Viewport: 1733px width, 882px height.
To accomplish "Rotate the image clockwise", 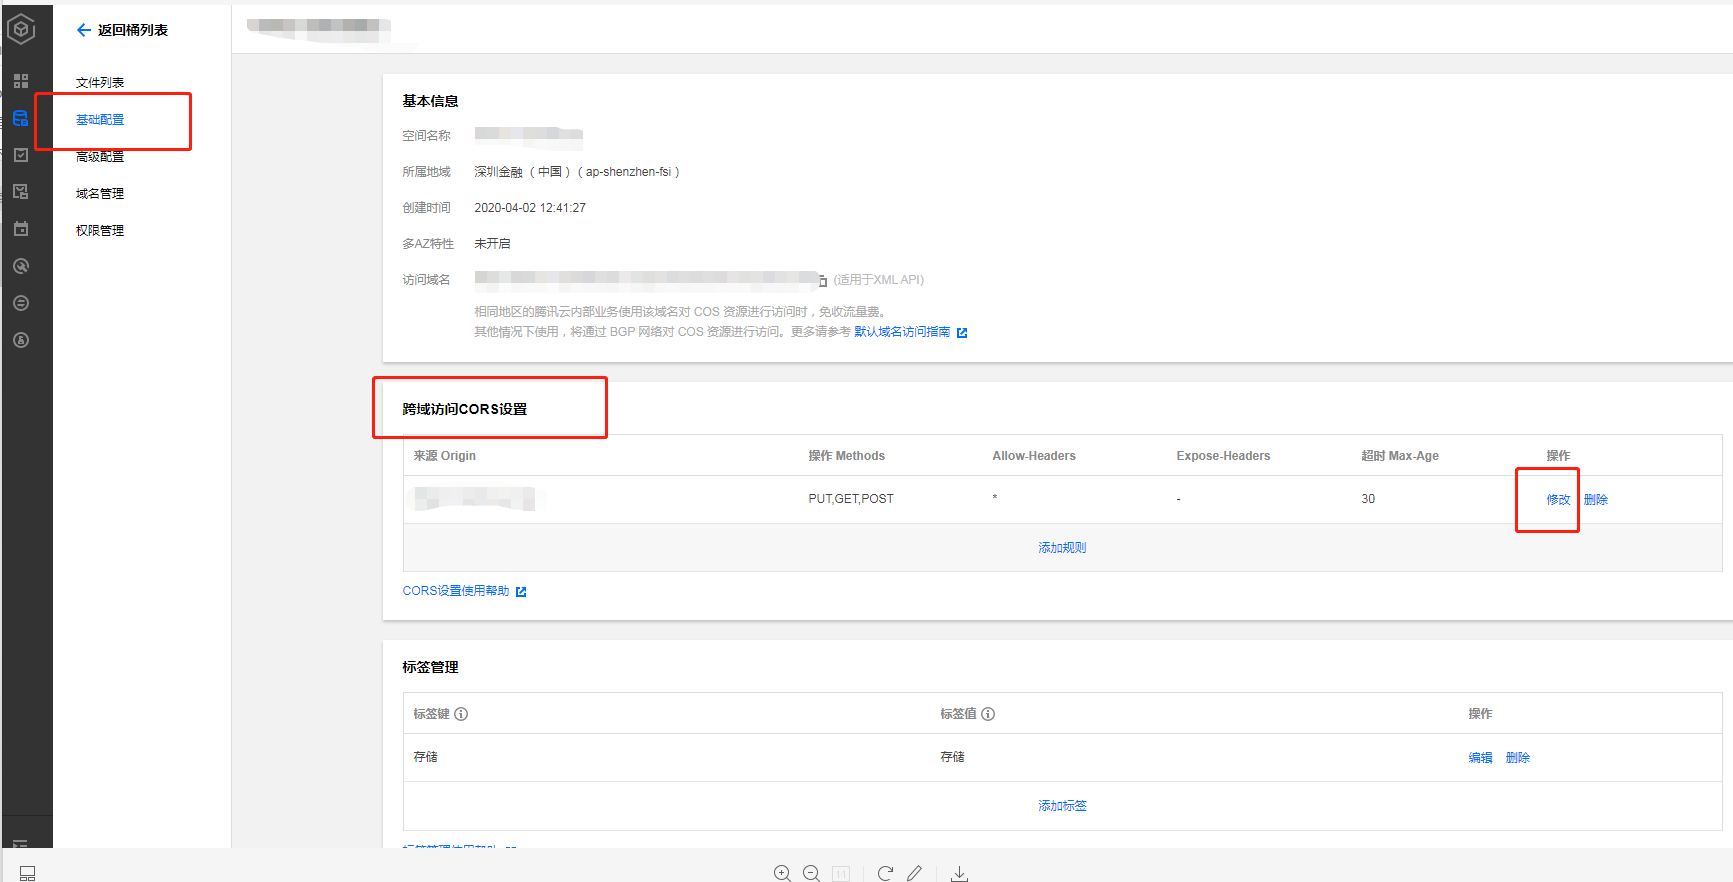I will [885, 873].
